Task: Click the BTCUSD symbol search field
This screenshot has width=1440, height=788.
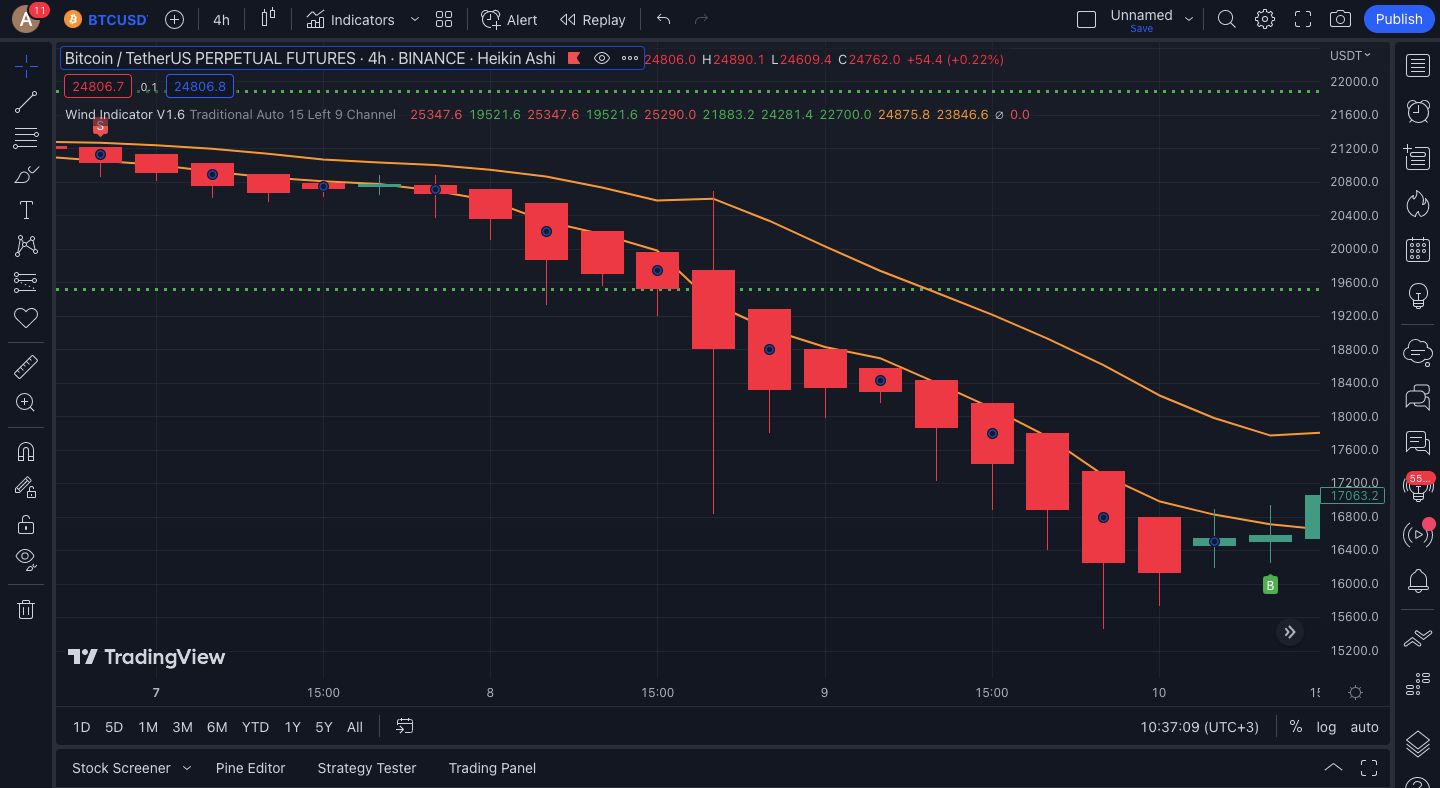Action: 117,19
